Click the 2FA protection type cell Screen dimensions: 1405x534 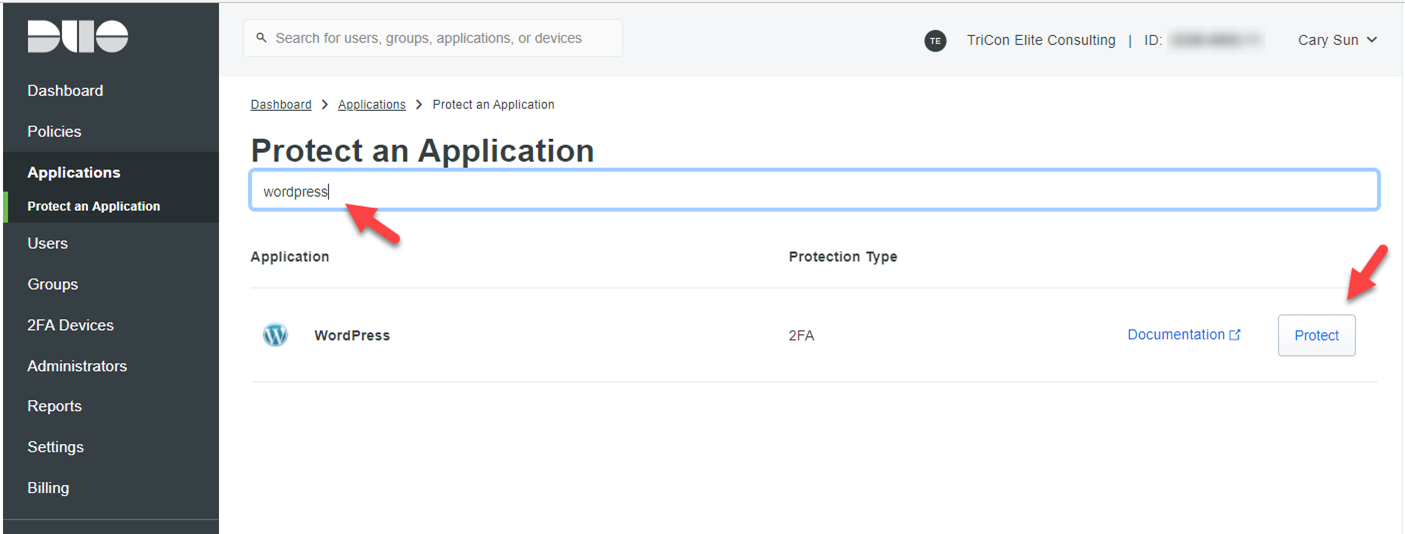coord(801,335)
